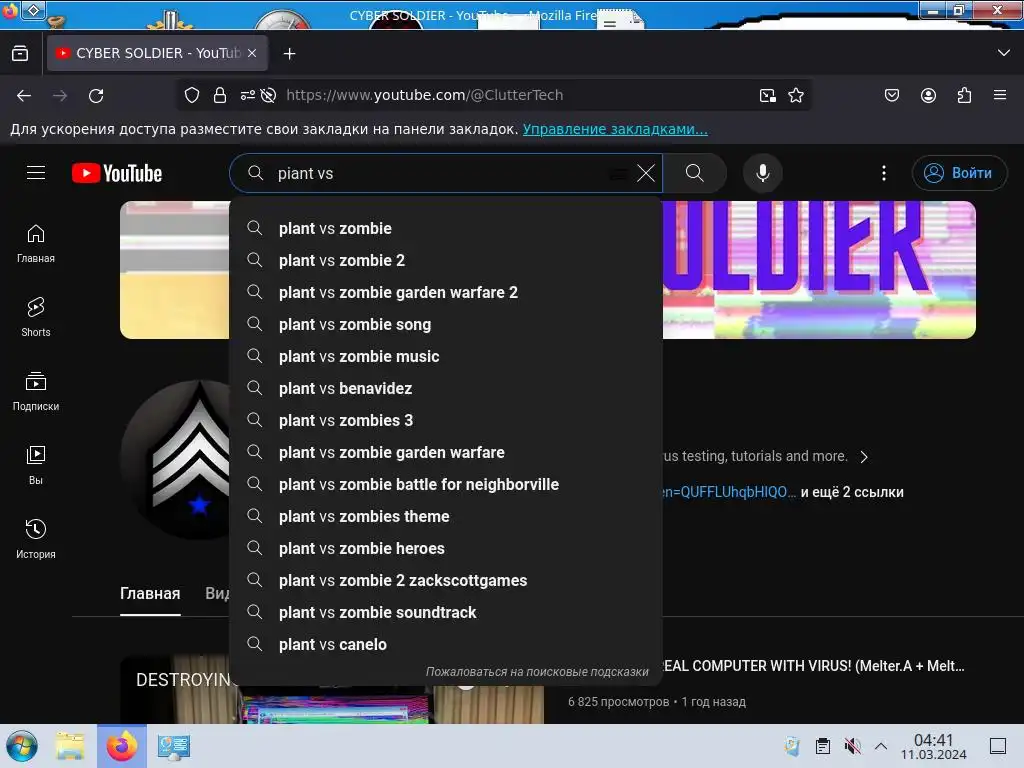1024x768 pixels.
Task: Start voice search with microphone icon
Action: [762, 173]
